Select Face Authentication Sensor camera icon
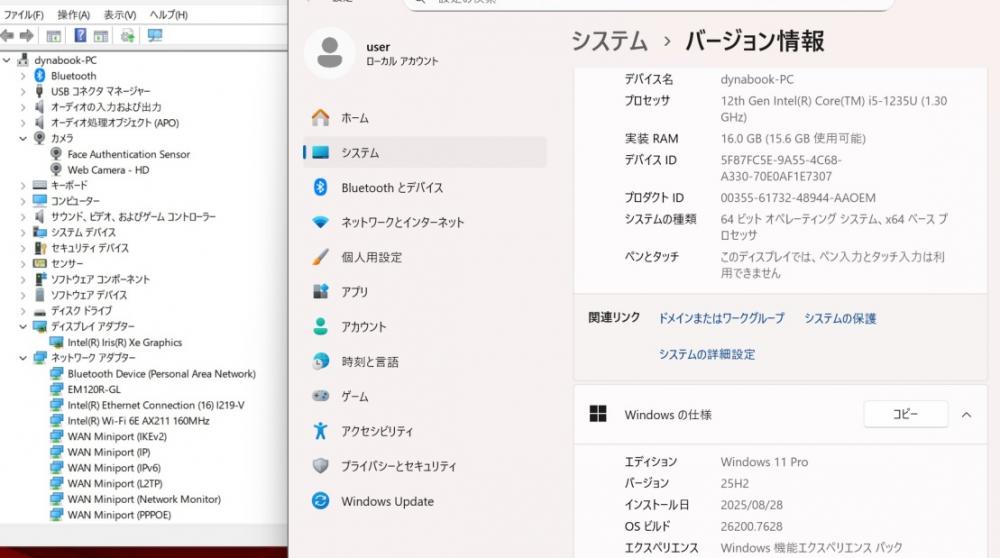Image resolution: width=1000 pixels, height=558 pixels. tap(56, 154)
